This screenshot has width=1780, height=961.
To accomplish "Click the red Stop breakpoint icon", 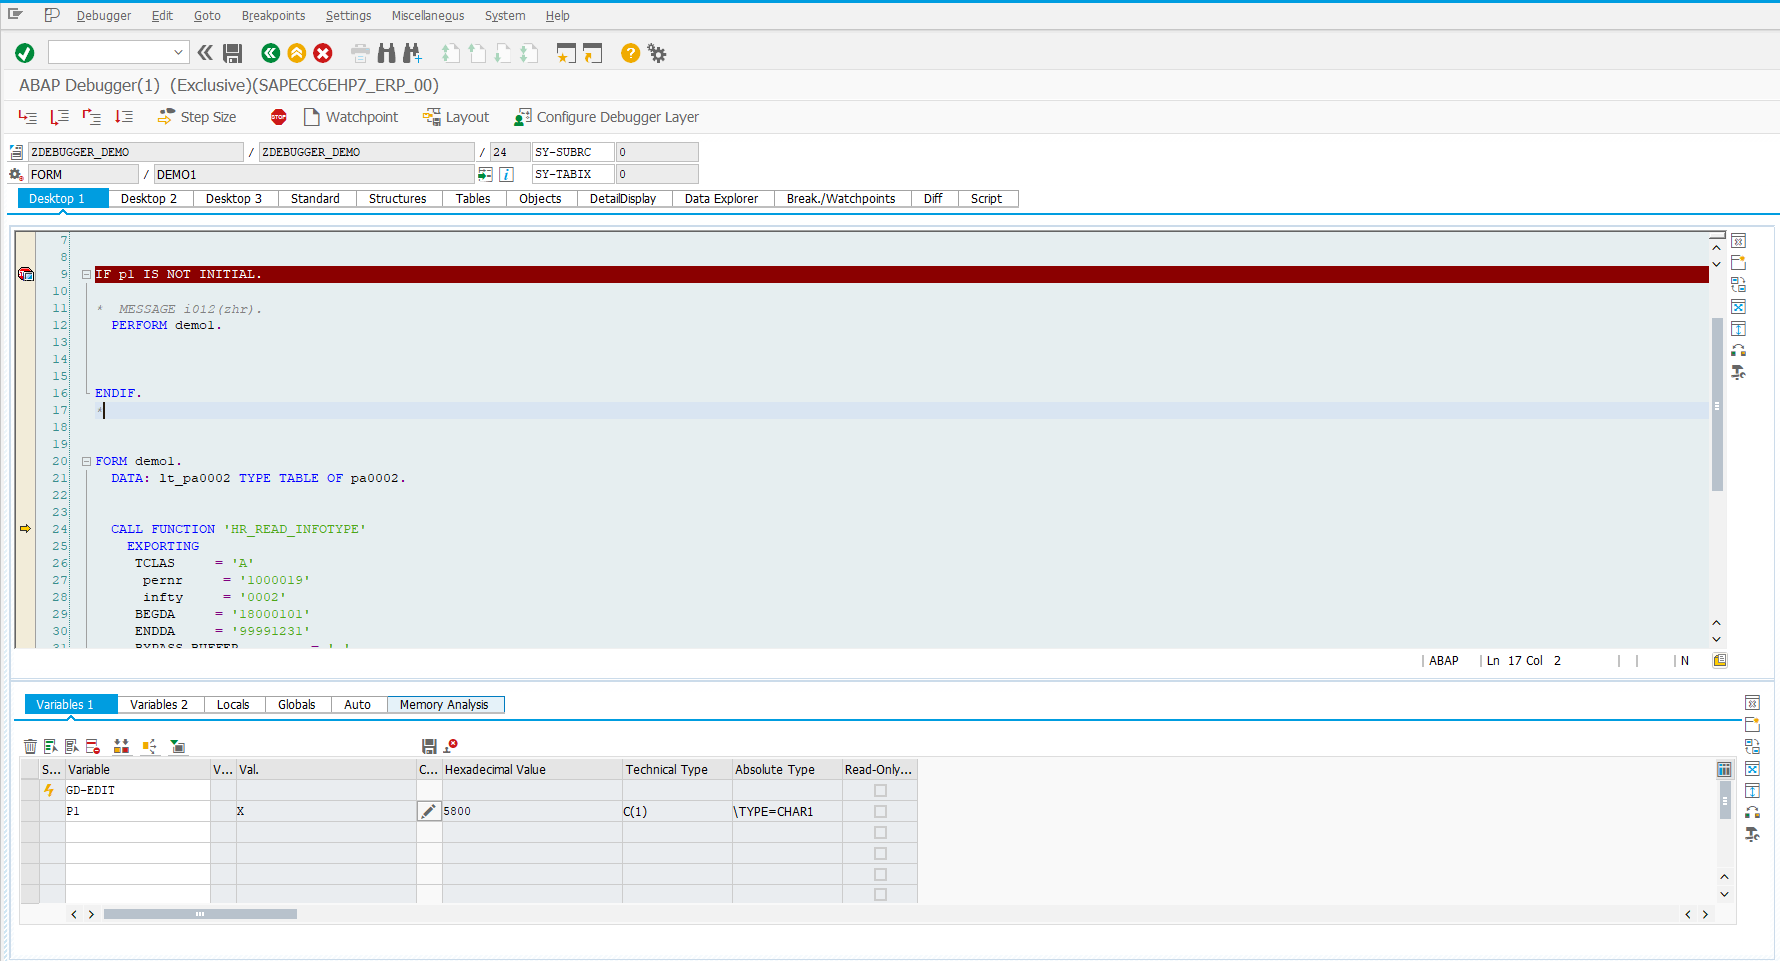I will click(279, 117).
